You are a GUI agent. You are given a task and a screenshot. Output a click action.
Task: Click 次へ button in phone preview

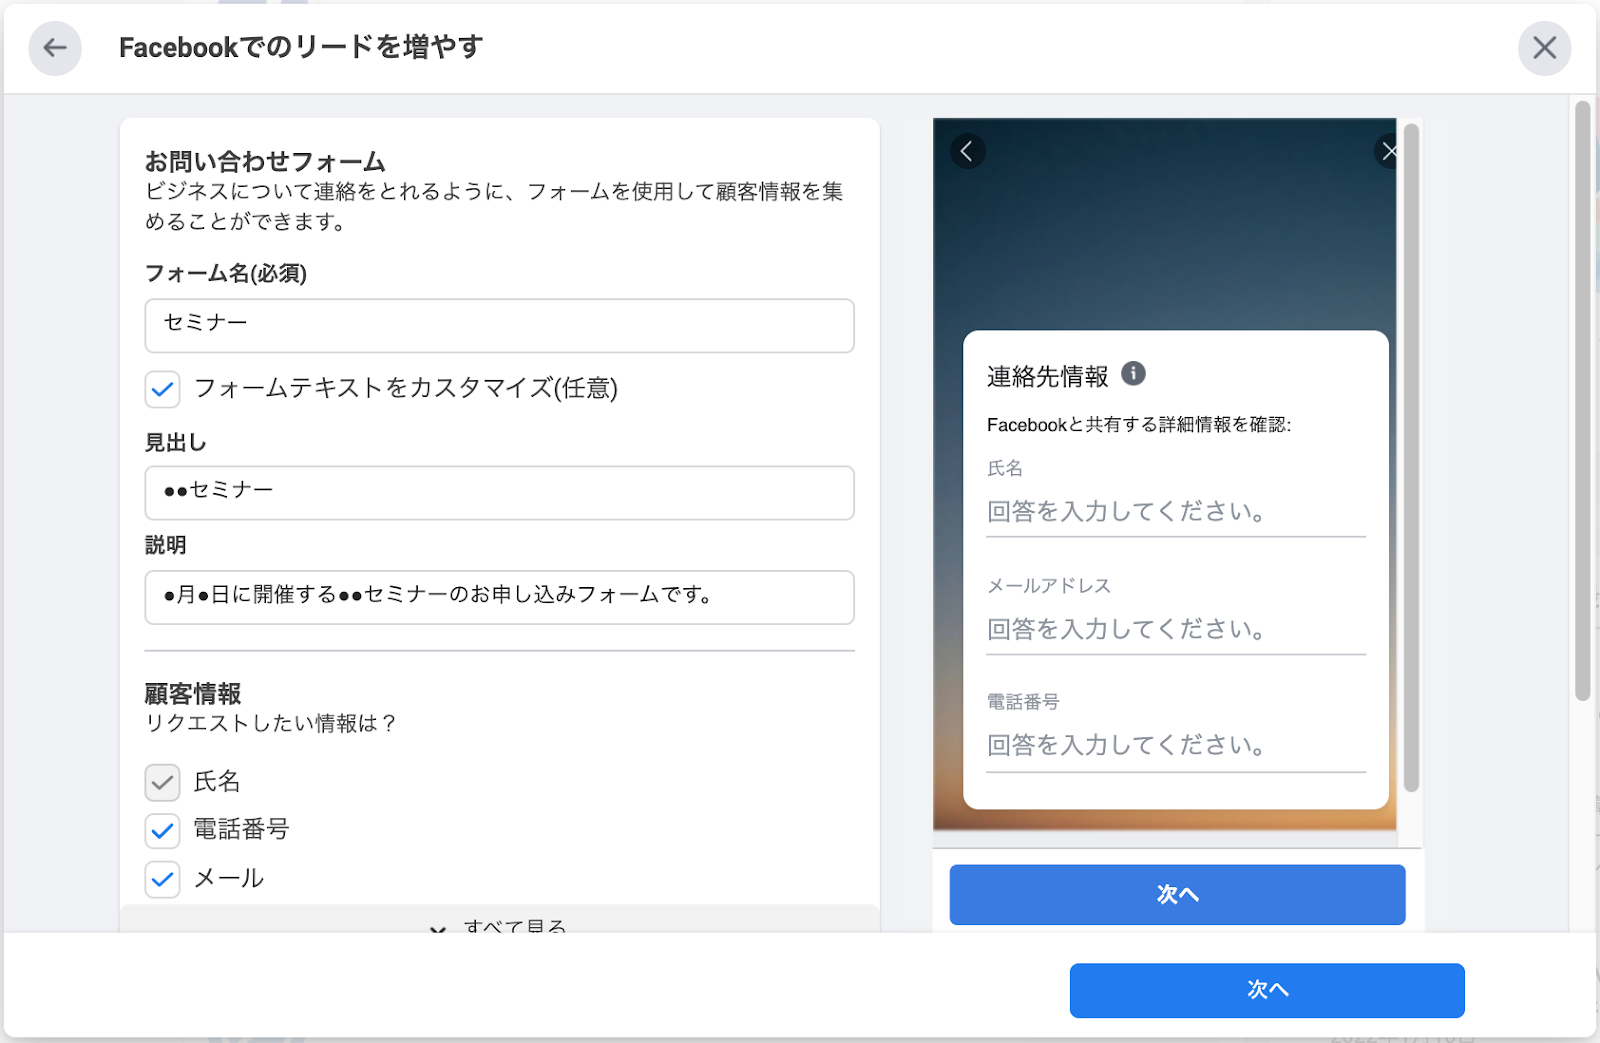pyautogui.click(x=1177, y=894)
